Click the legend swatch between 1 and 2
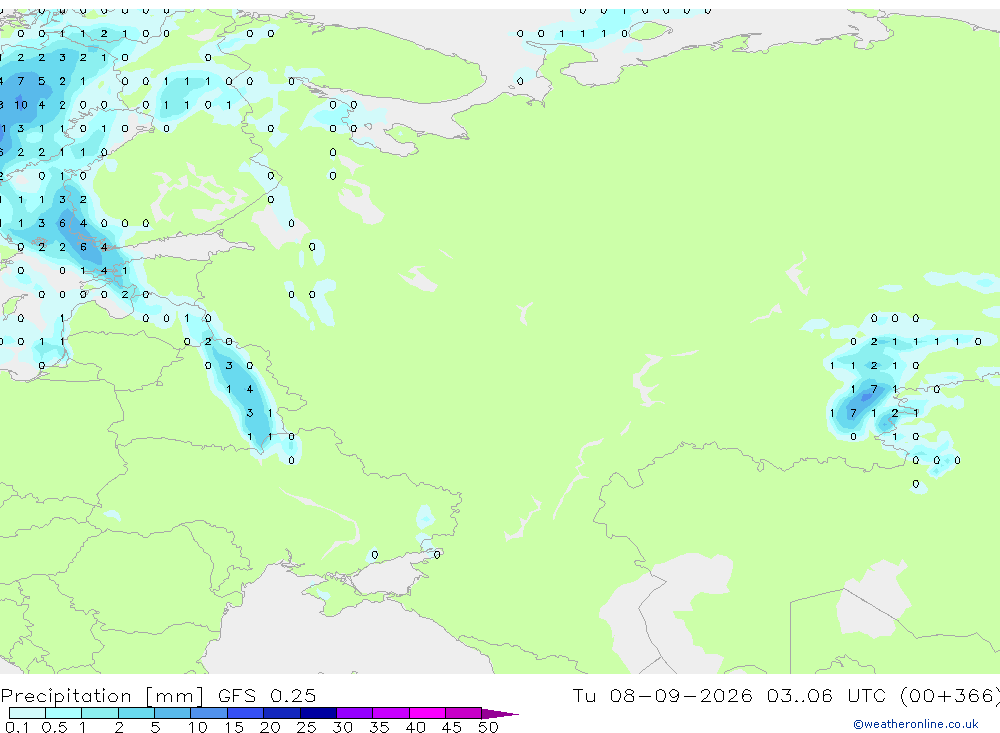The height and width of the screenshot is (733, 1000). 99,713
